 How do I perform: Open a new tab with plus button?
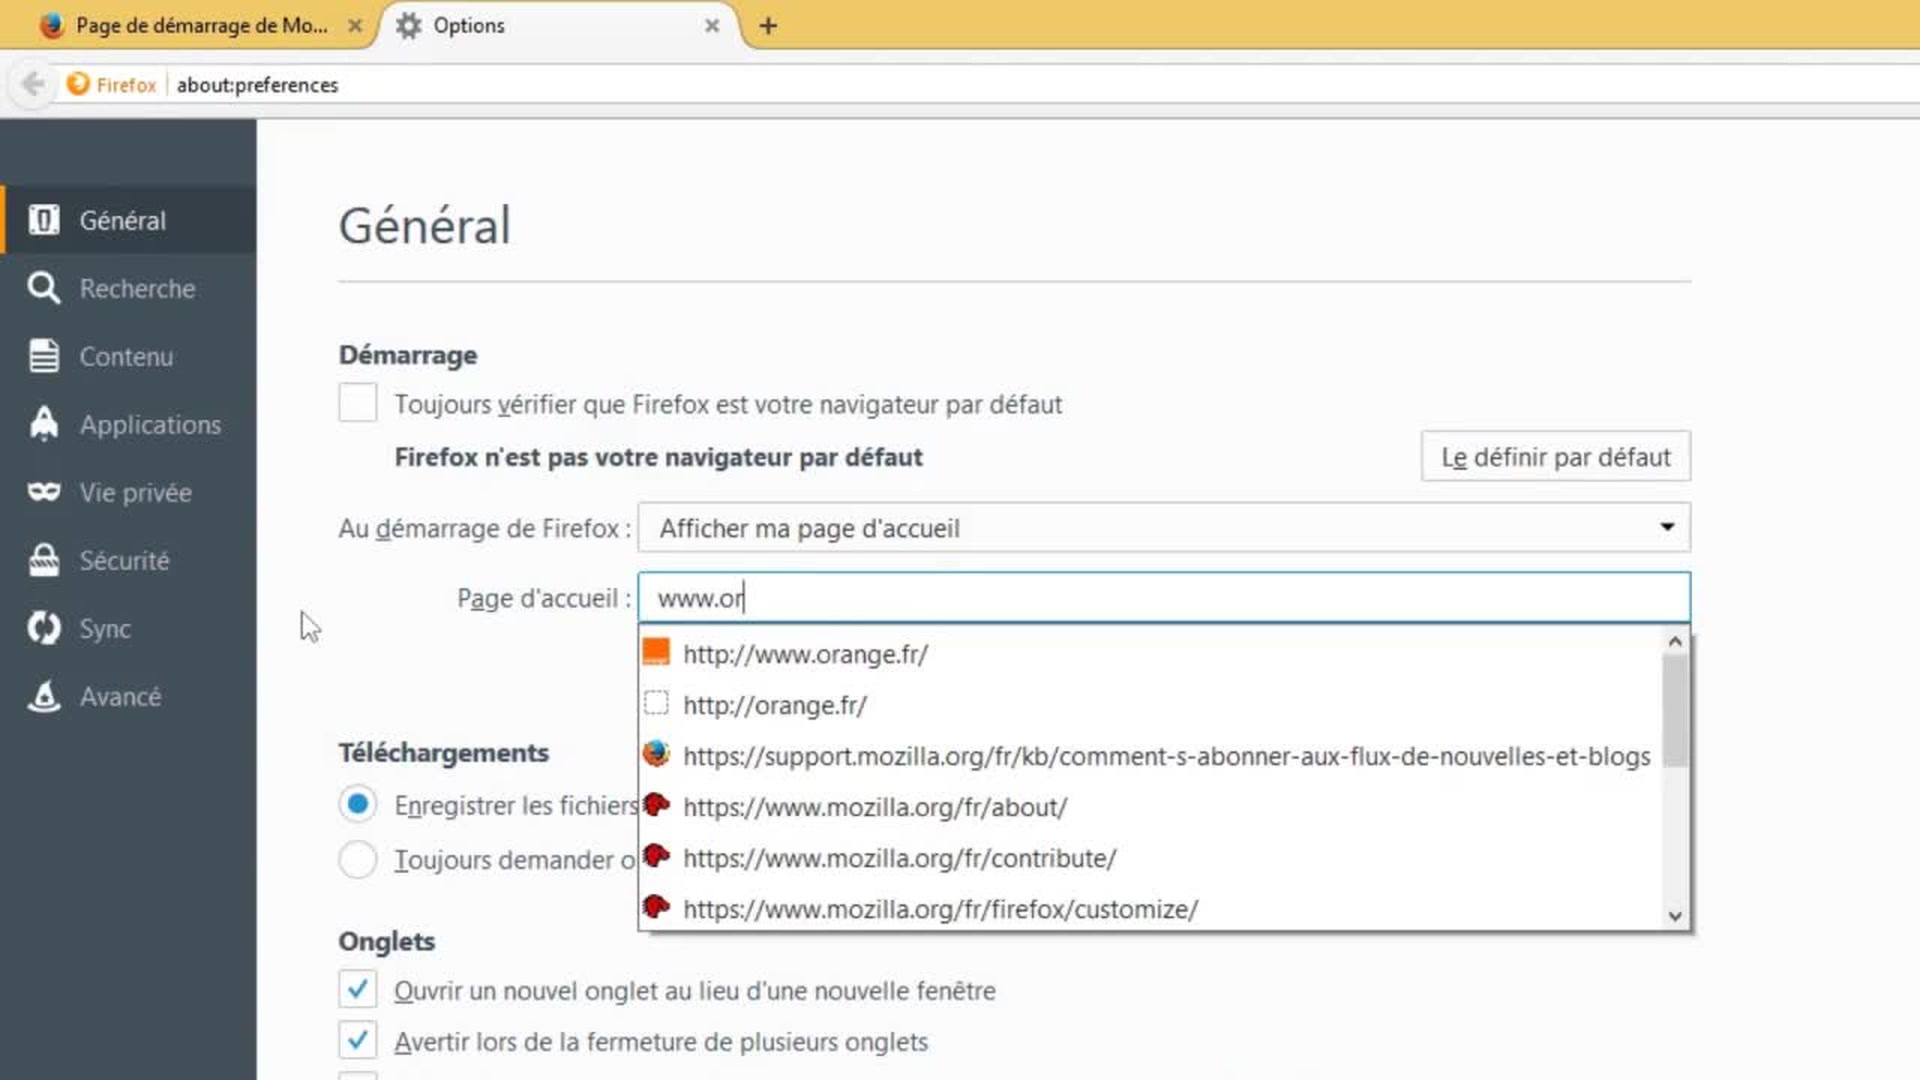pyautogui.click(x=768, y=26)
